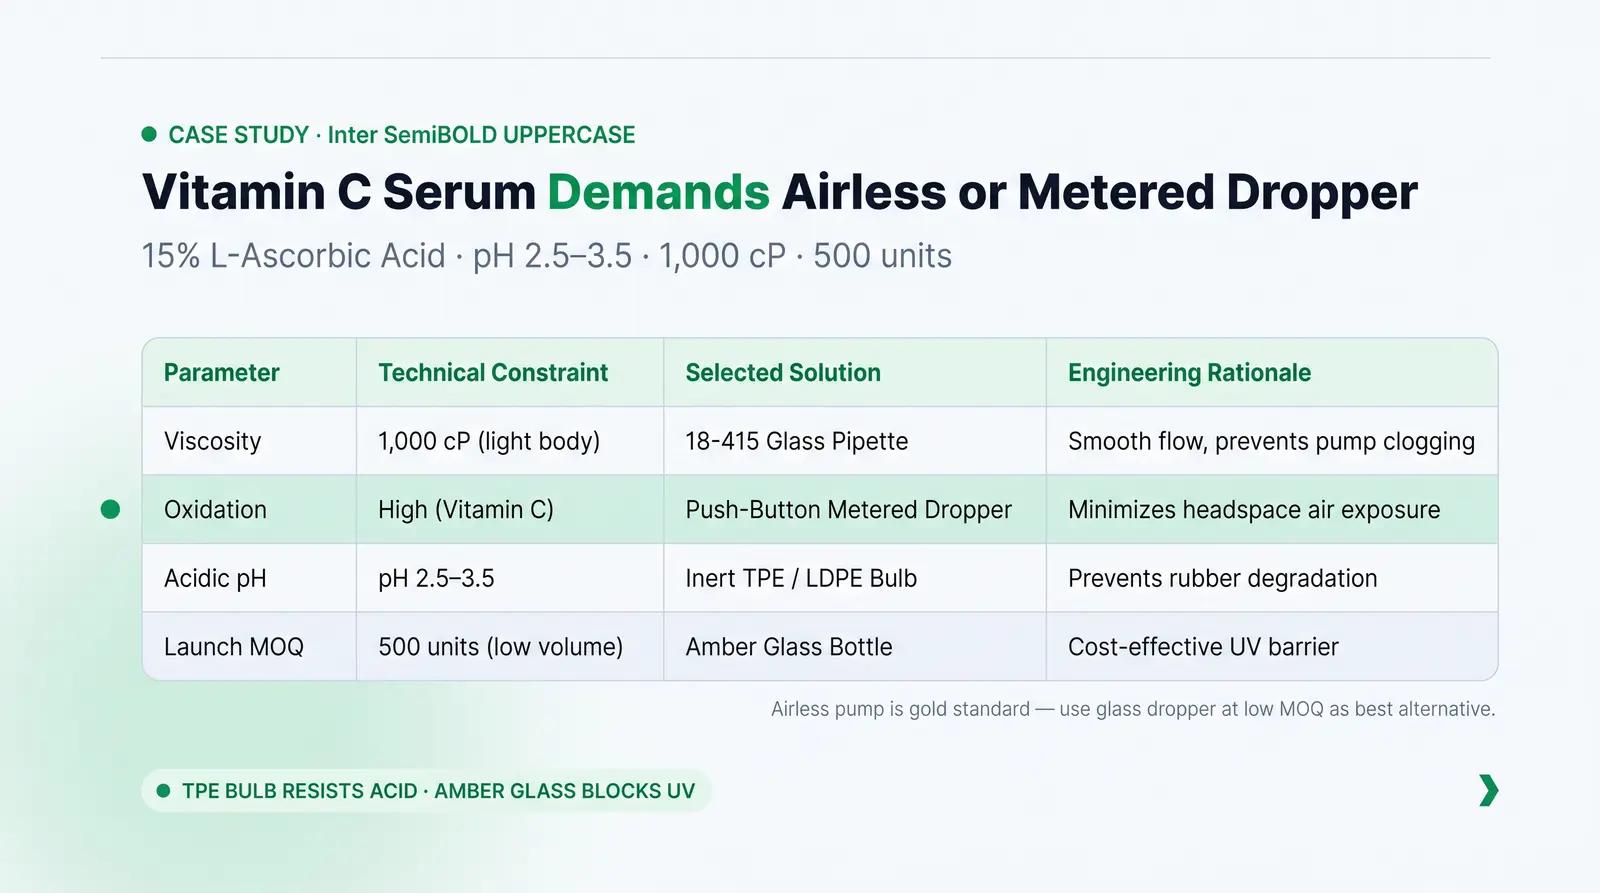Select the 'Launch MOQ' table cell
1600x893 pixels.
pyautogui.click(x=249, y=647)
